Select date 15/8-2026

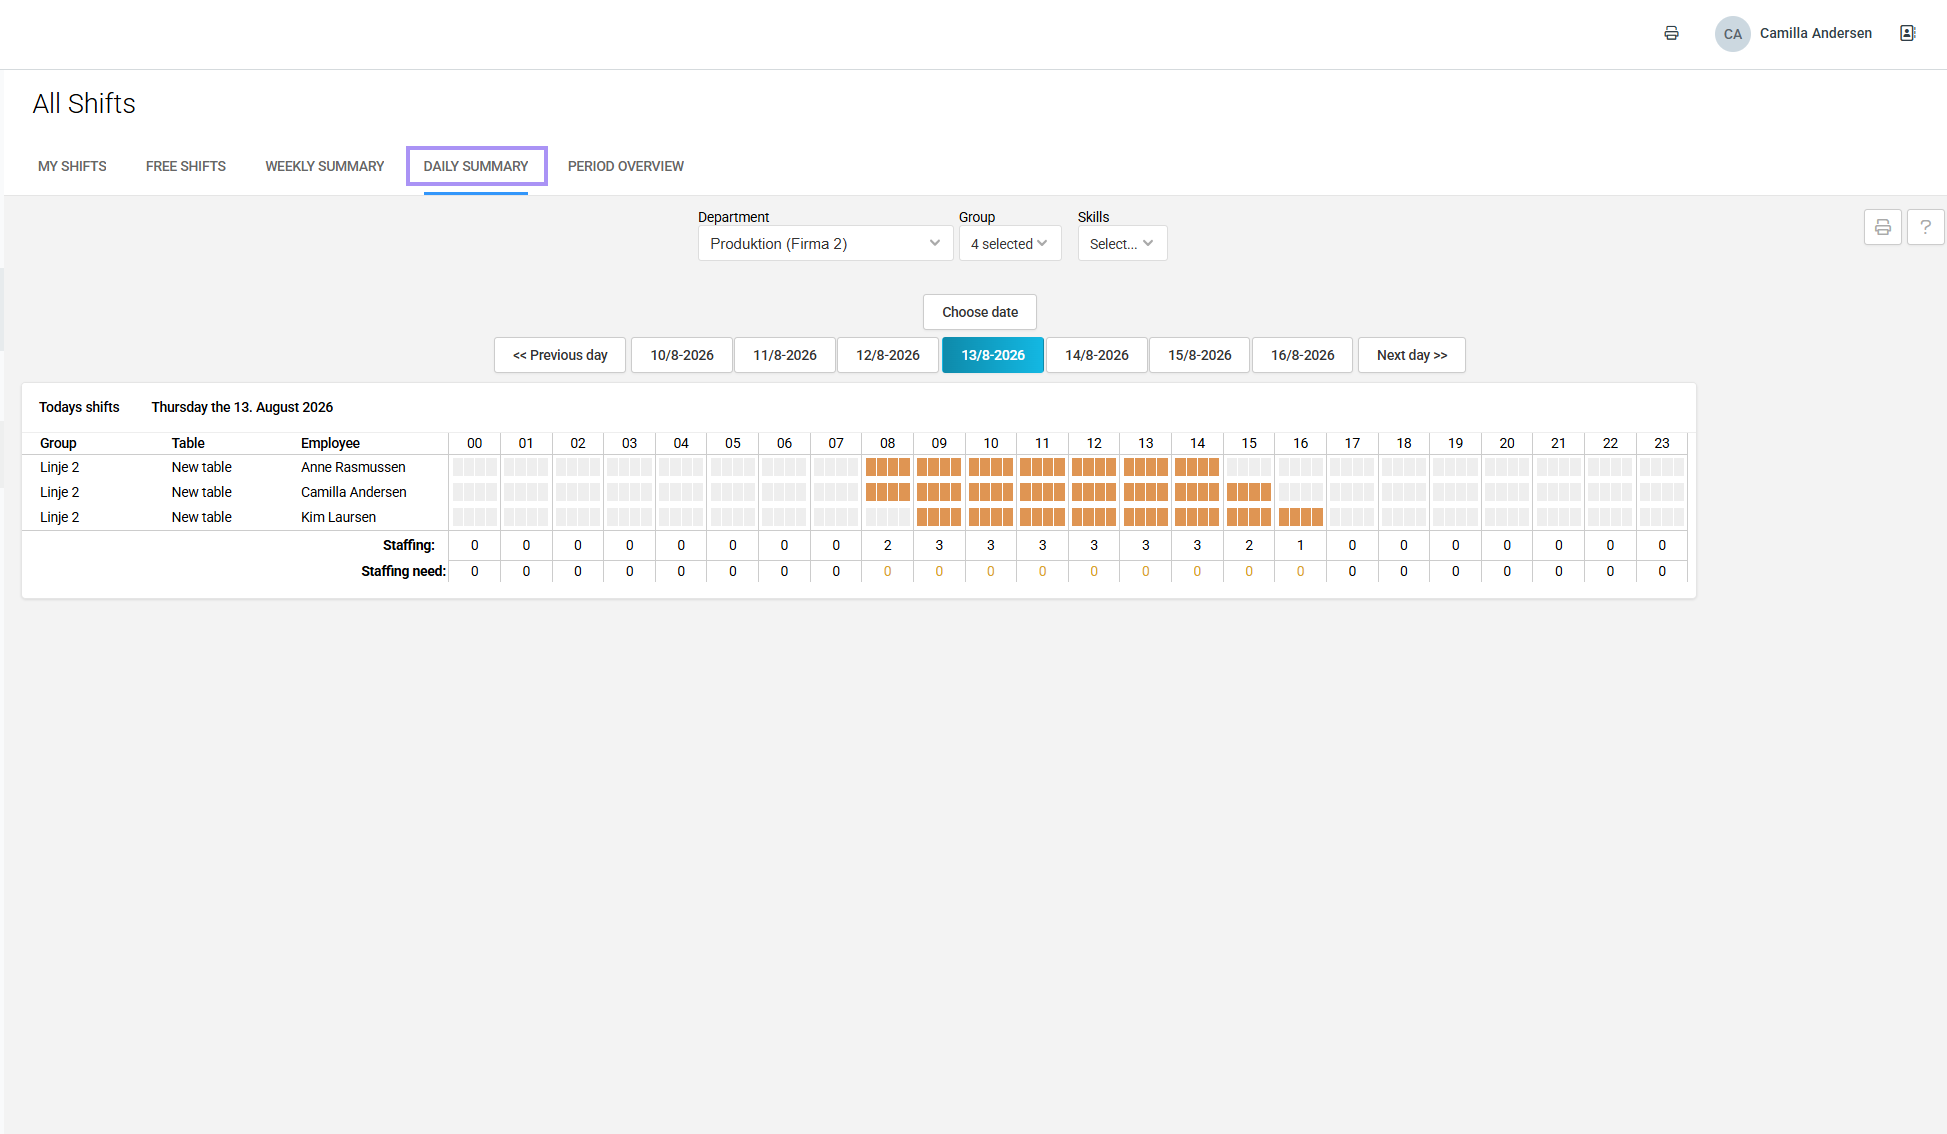(x=1200, y=355)
